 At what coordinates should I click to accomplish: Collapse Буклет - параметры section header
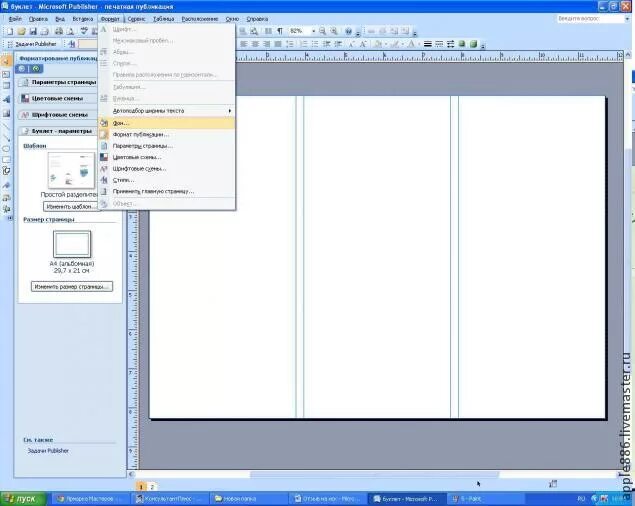tap(59, 131)
